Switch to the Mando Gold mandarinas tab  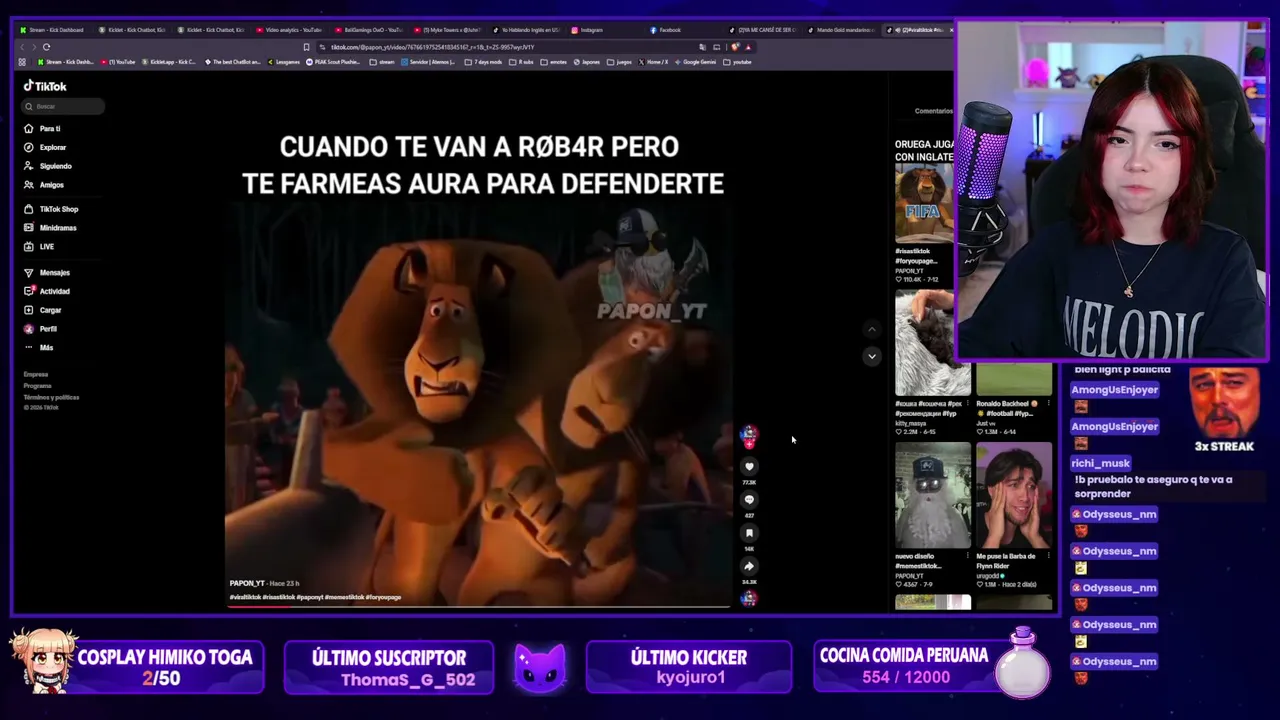840,30
